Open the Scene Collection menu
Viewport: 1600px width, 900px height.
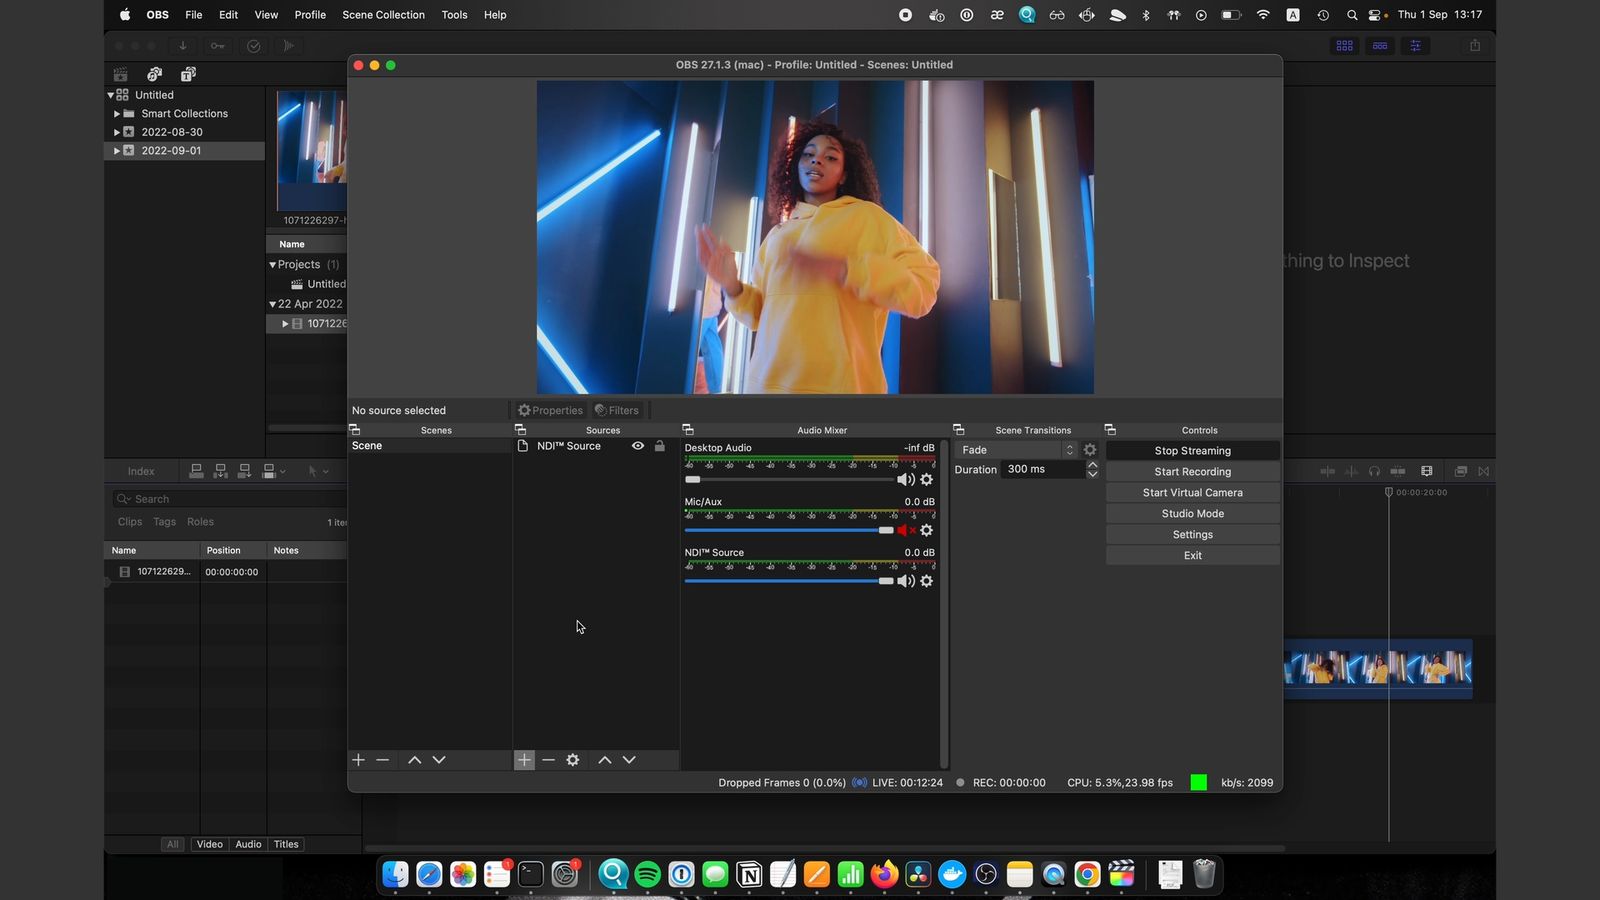(x=383, y=15)
